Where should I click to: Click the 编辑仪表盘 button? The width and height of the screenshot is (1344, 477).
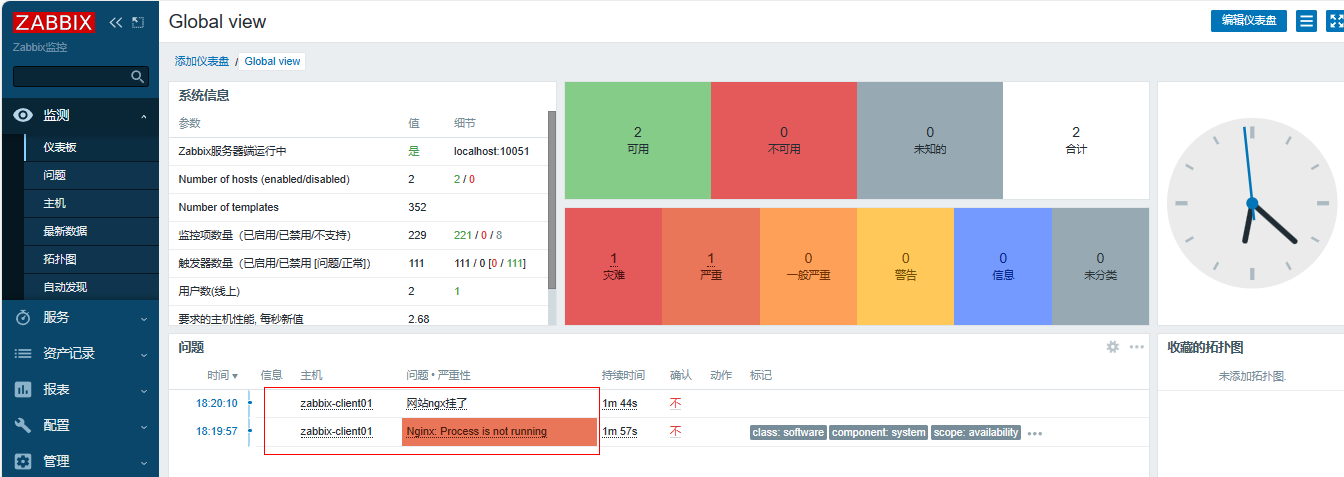click(1249, 21)
